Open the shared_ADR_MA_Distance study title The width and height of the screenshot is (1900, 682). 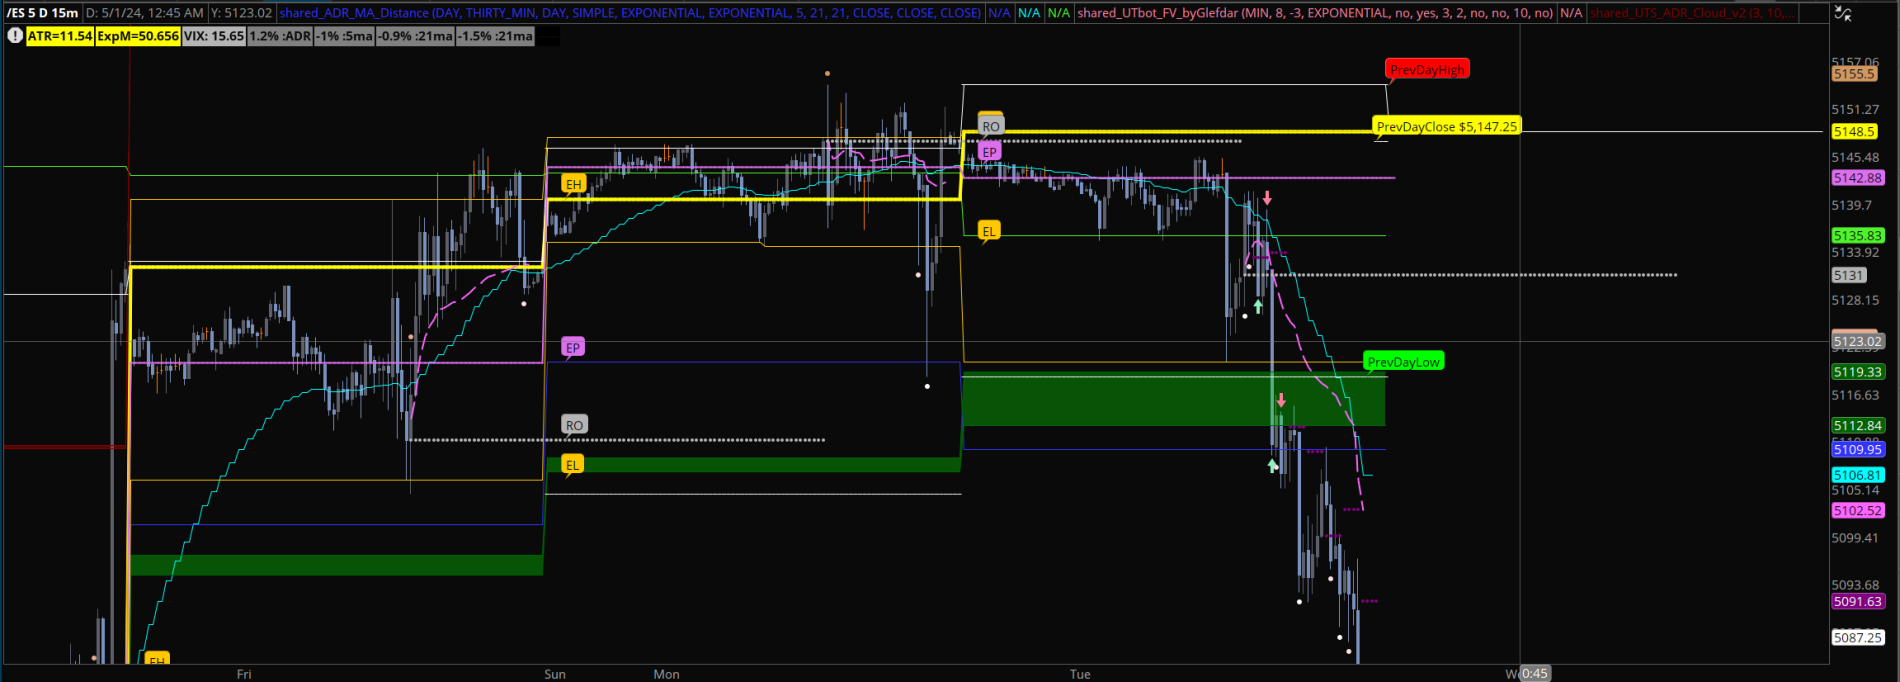tap(630, 13)
